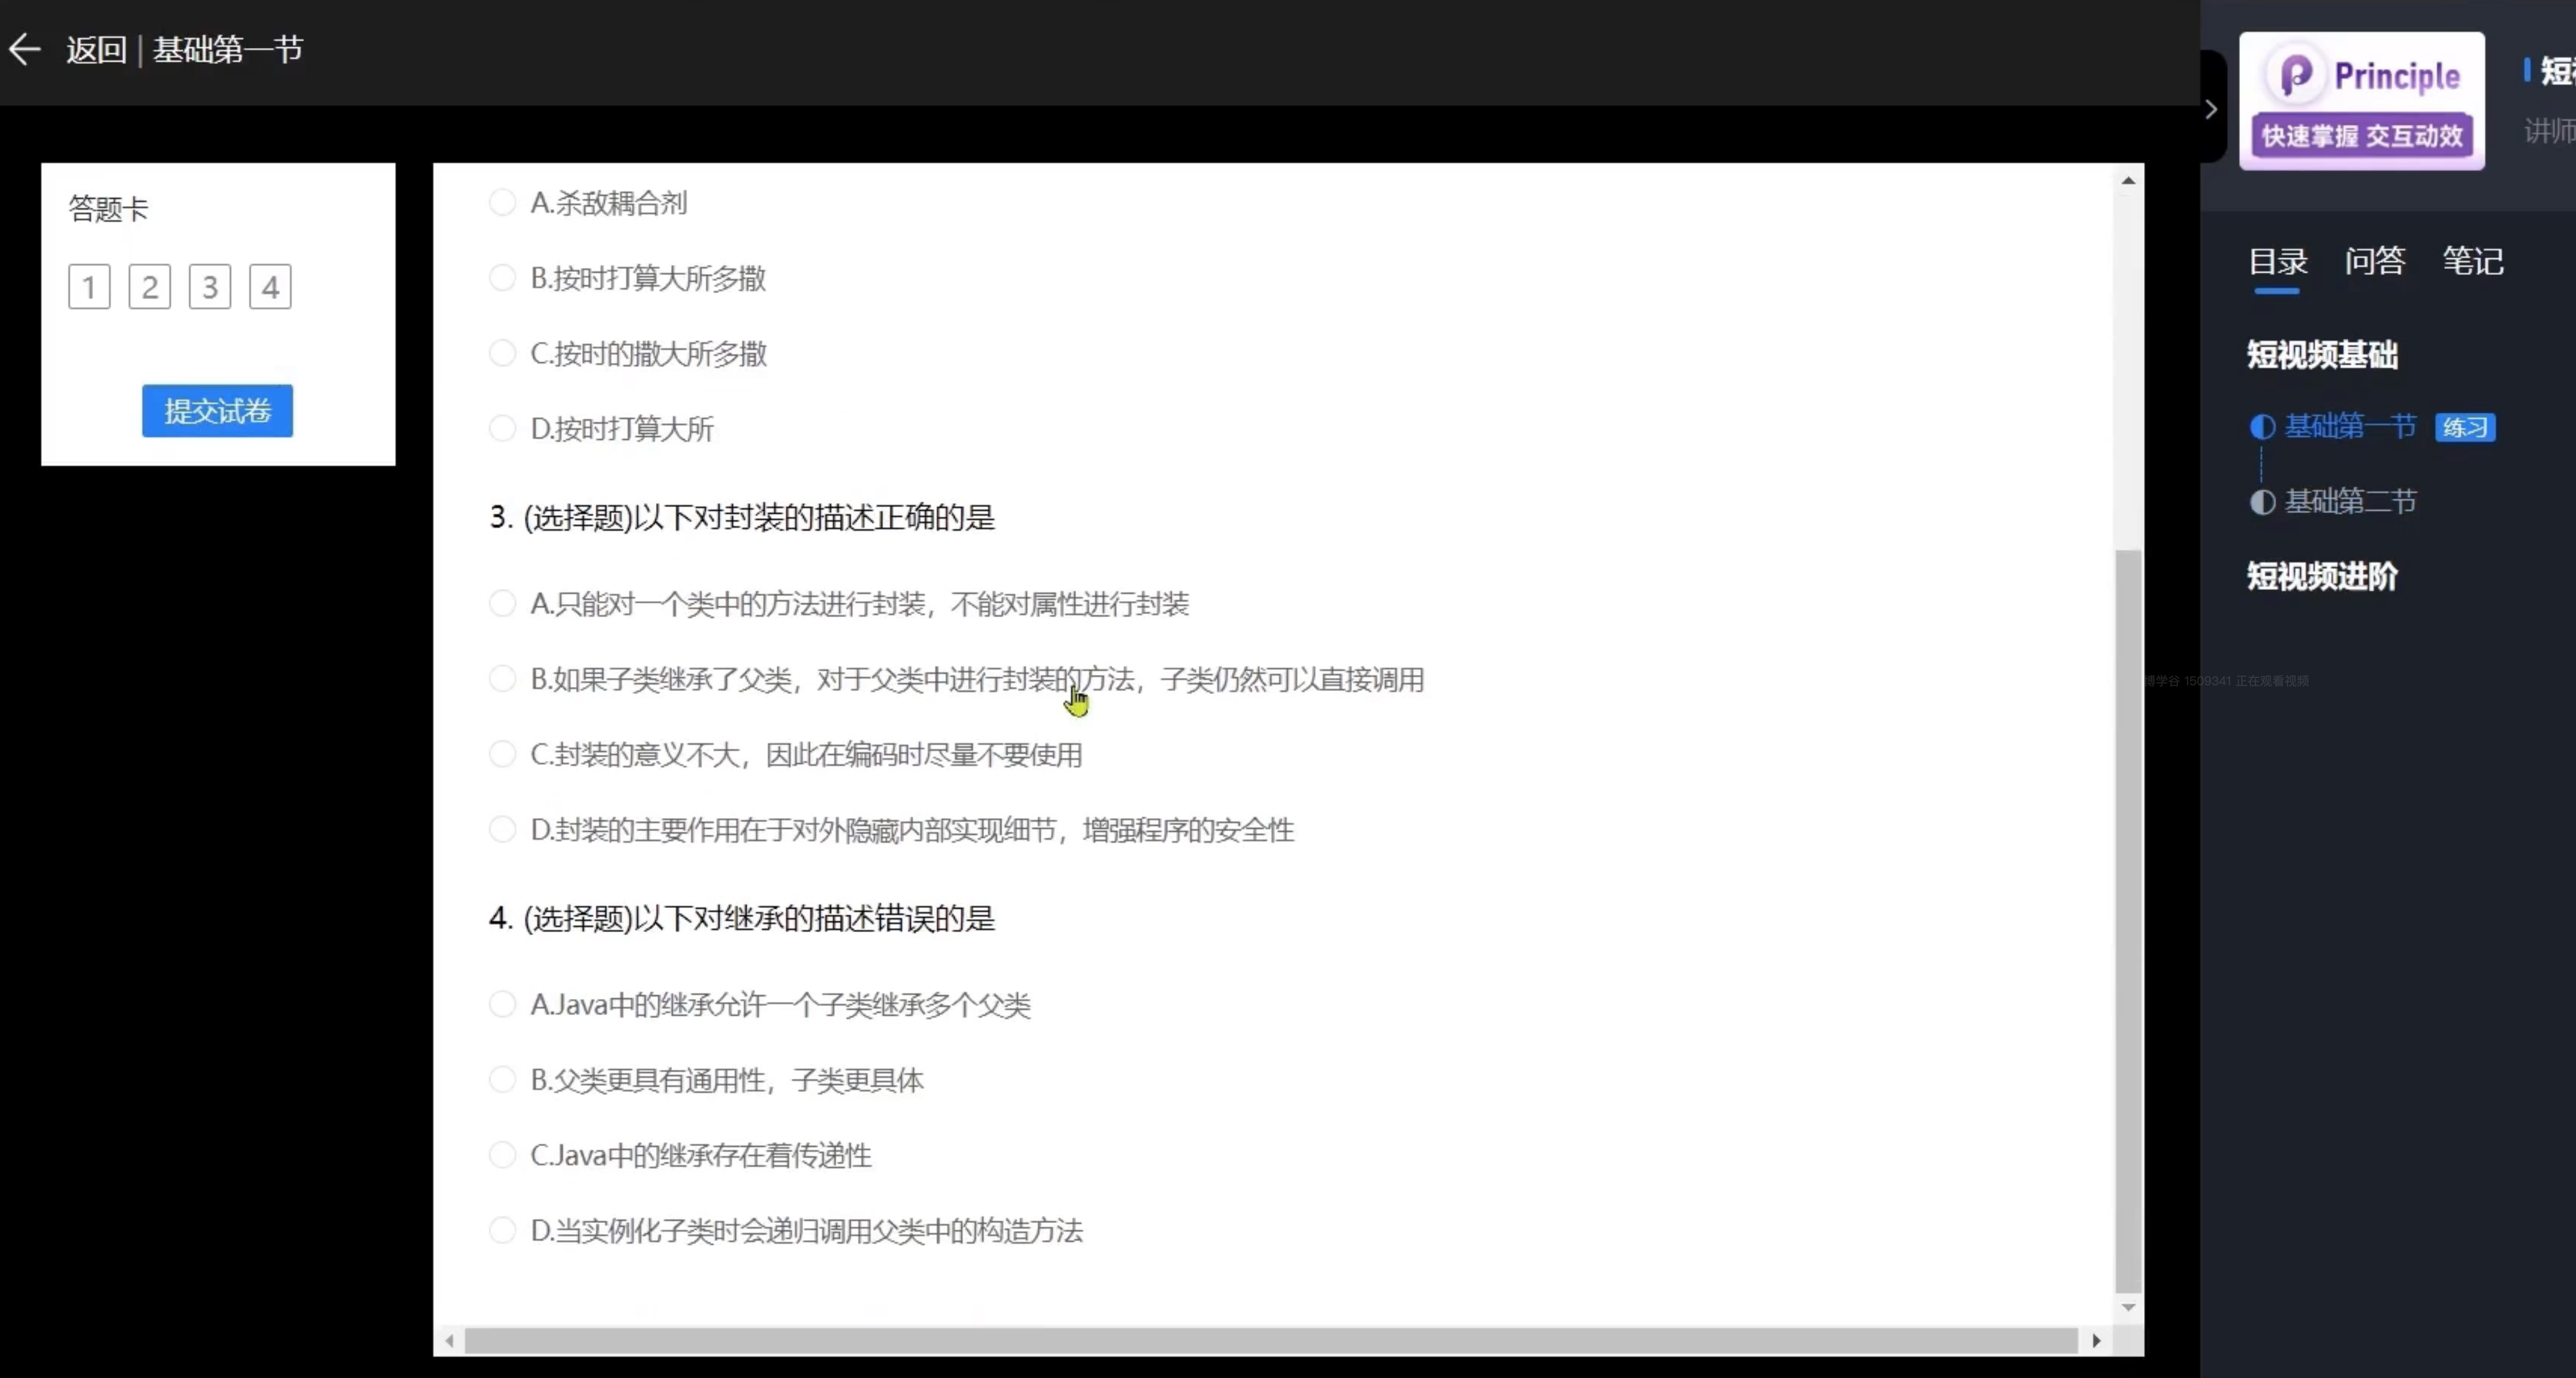Click the horizontal scrollbar thumb
Screen dimensions: 2576x1378
point(1271,1341)
